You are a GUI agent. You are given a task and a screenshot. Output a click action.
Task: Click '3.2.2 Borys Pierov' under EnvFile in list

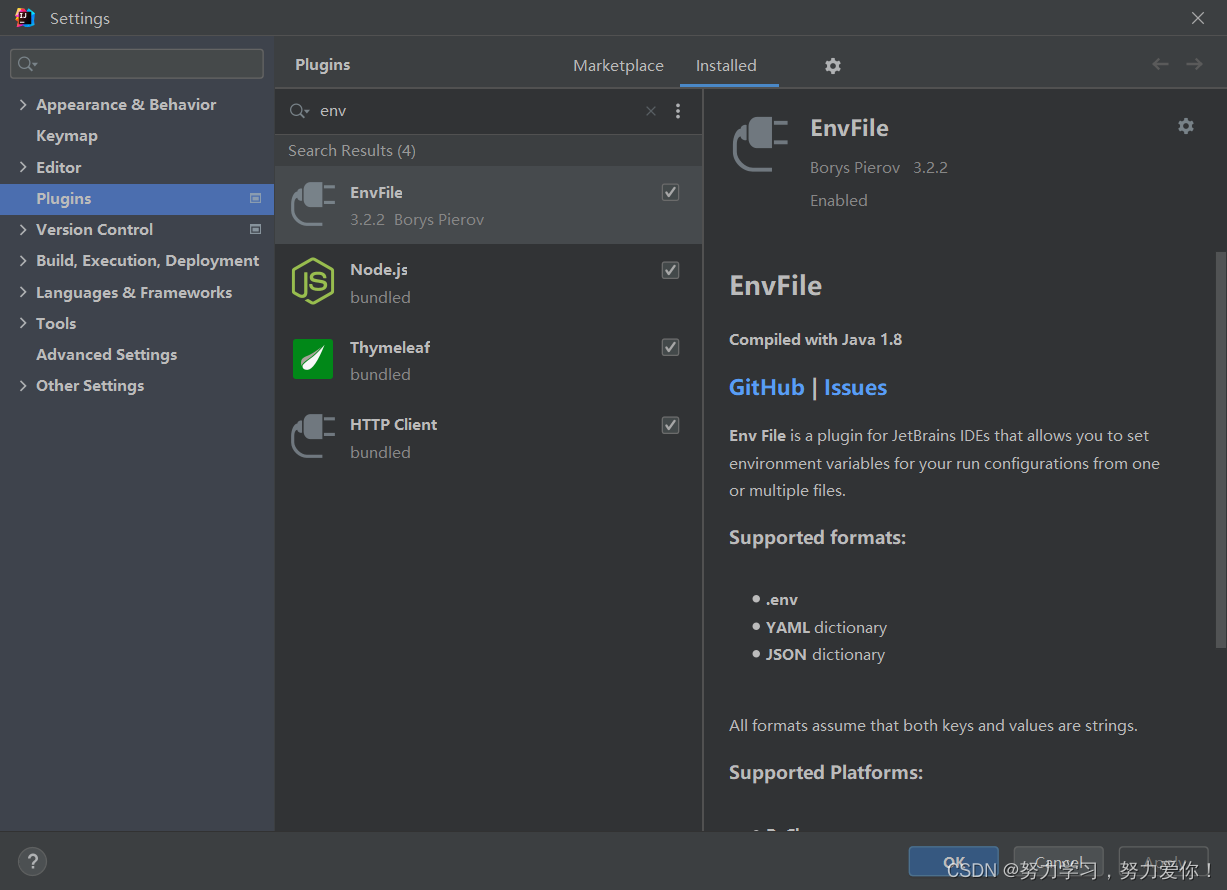click(x=417, y=219)
